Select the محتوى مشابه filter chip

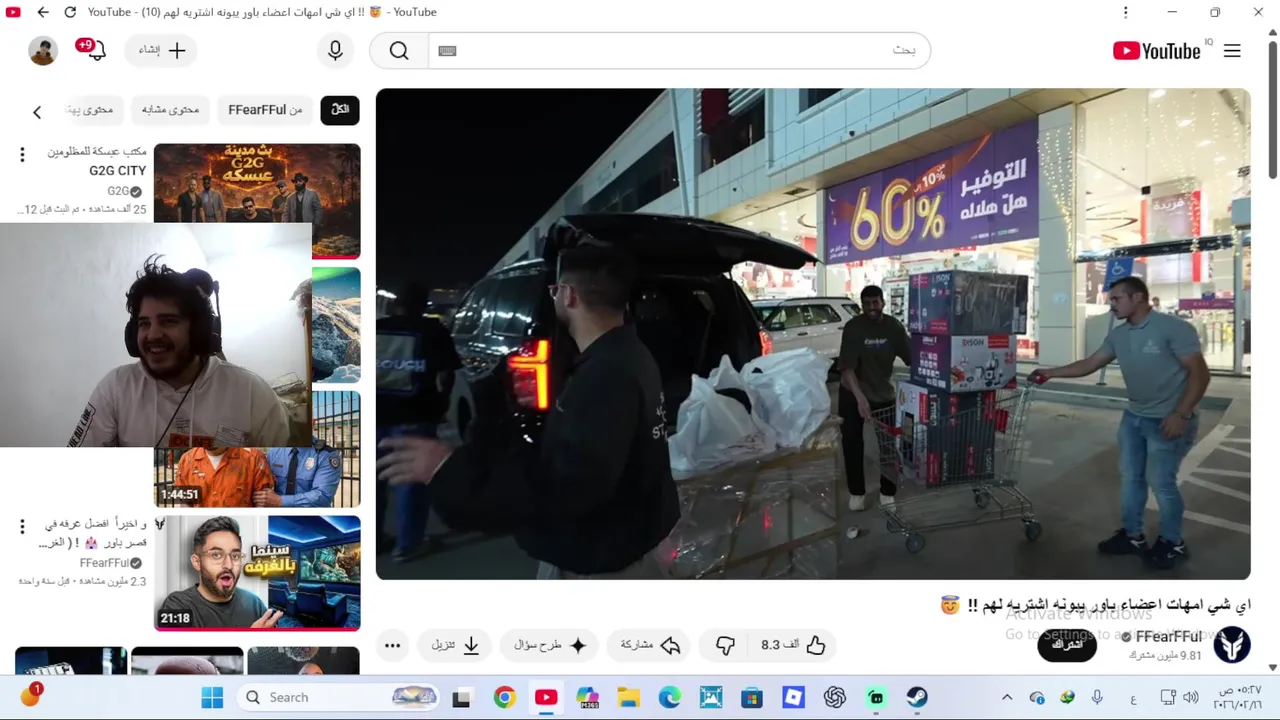(x=170, y=109)
